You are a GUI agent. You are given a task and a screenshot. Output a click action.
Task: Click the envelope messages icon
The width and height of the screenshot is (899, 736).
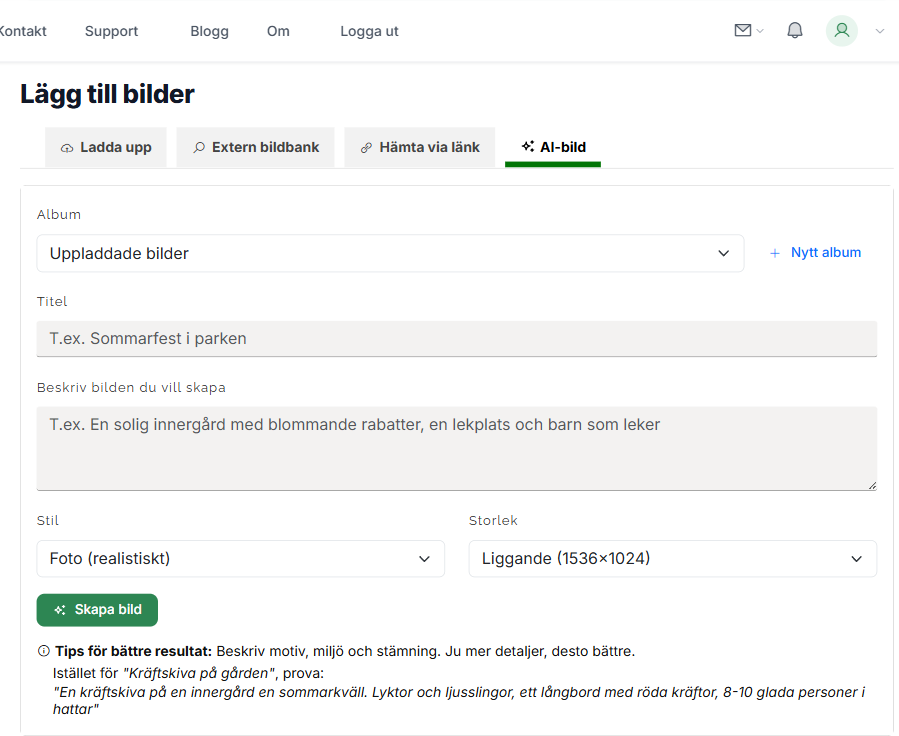pos(741,30)
